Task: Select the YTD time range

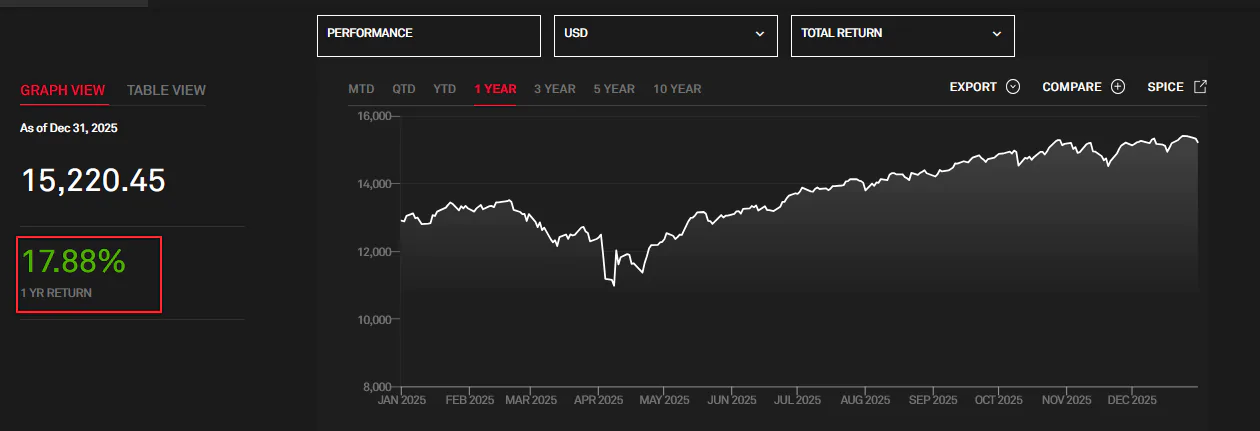Action: [x=444, y=89]
